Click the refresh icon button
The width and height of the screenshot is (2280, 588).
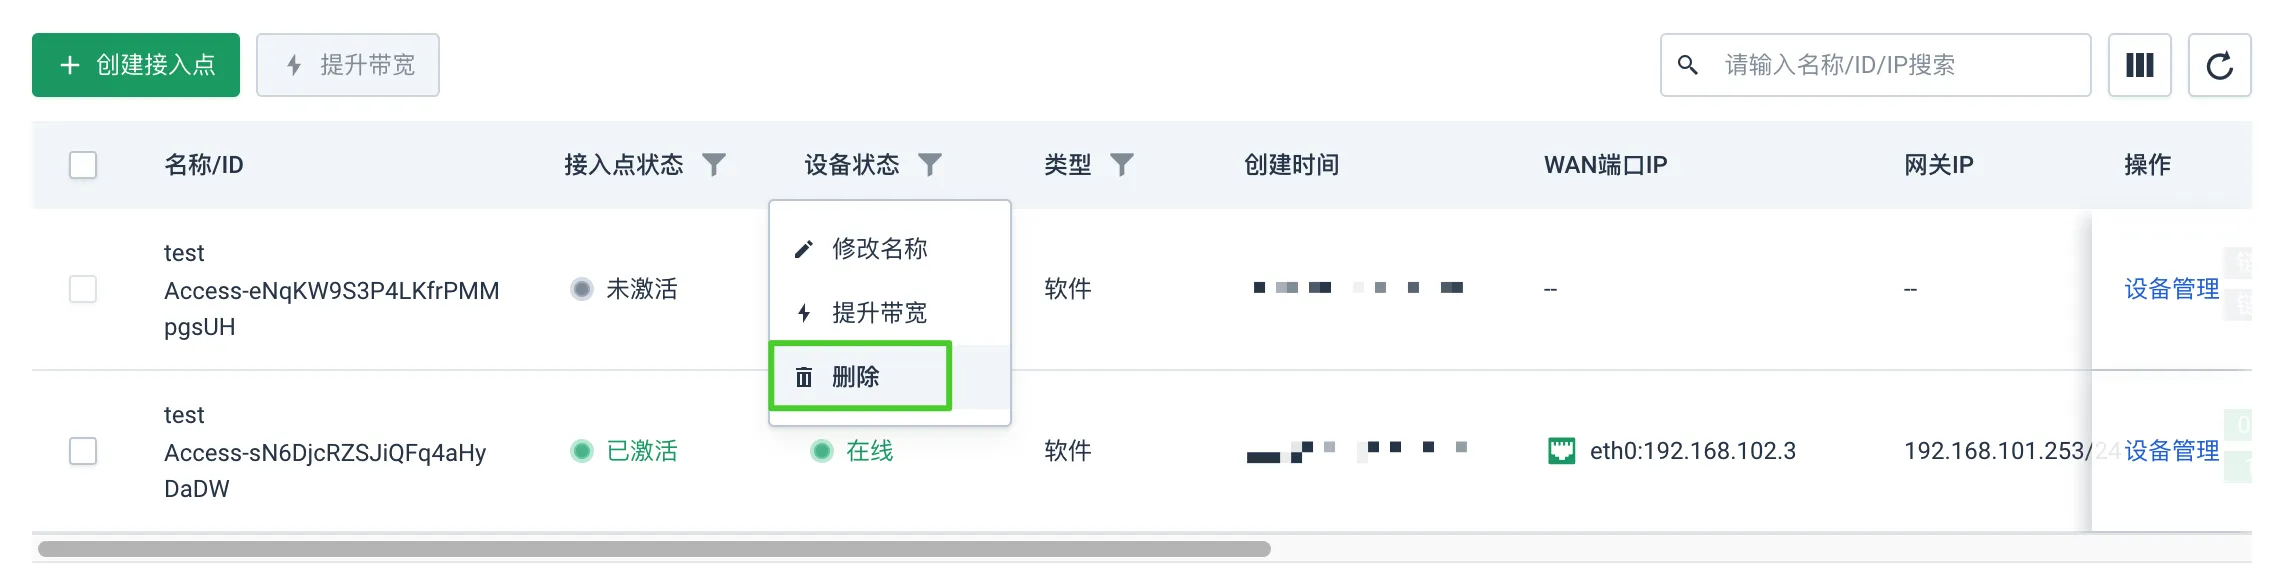click(2219, 65)
